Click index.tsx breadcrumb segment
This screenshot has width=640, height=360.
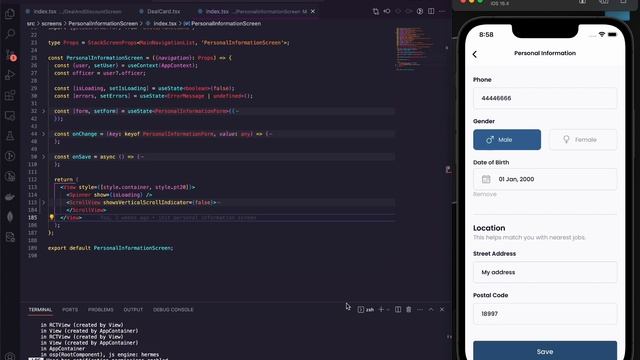(165, 23)
